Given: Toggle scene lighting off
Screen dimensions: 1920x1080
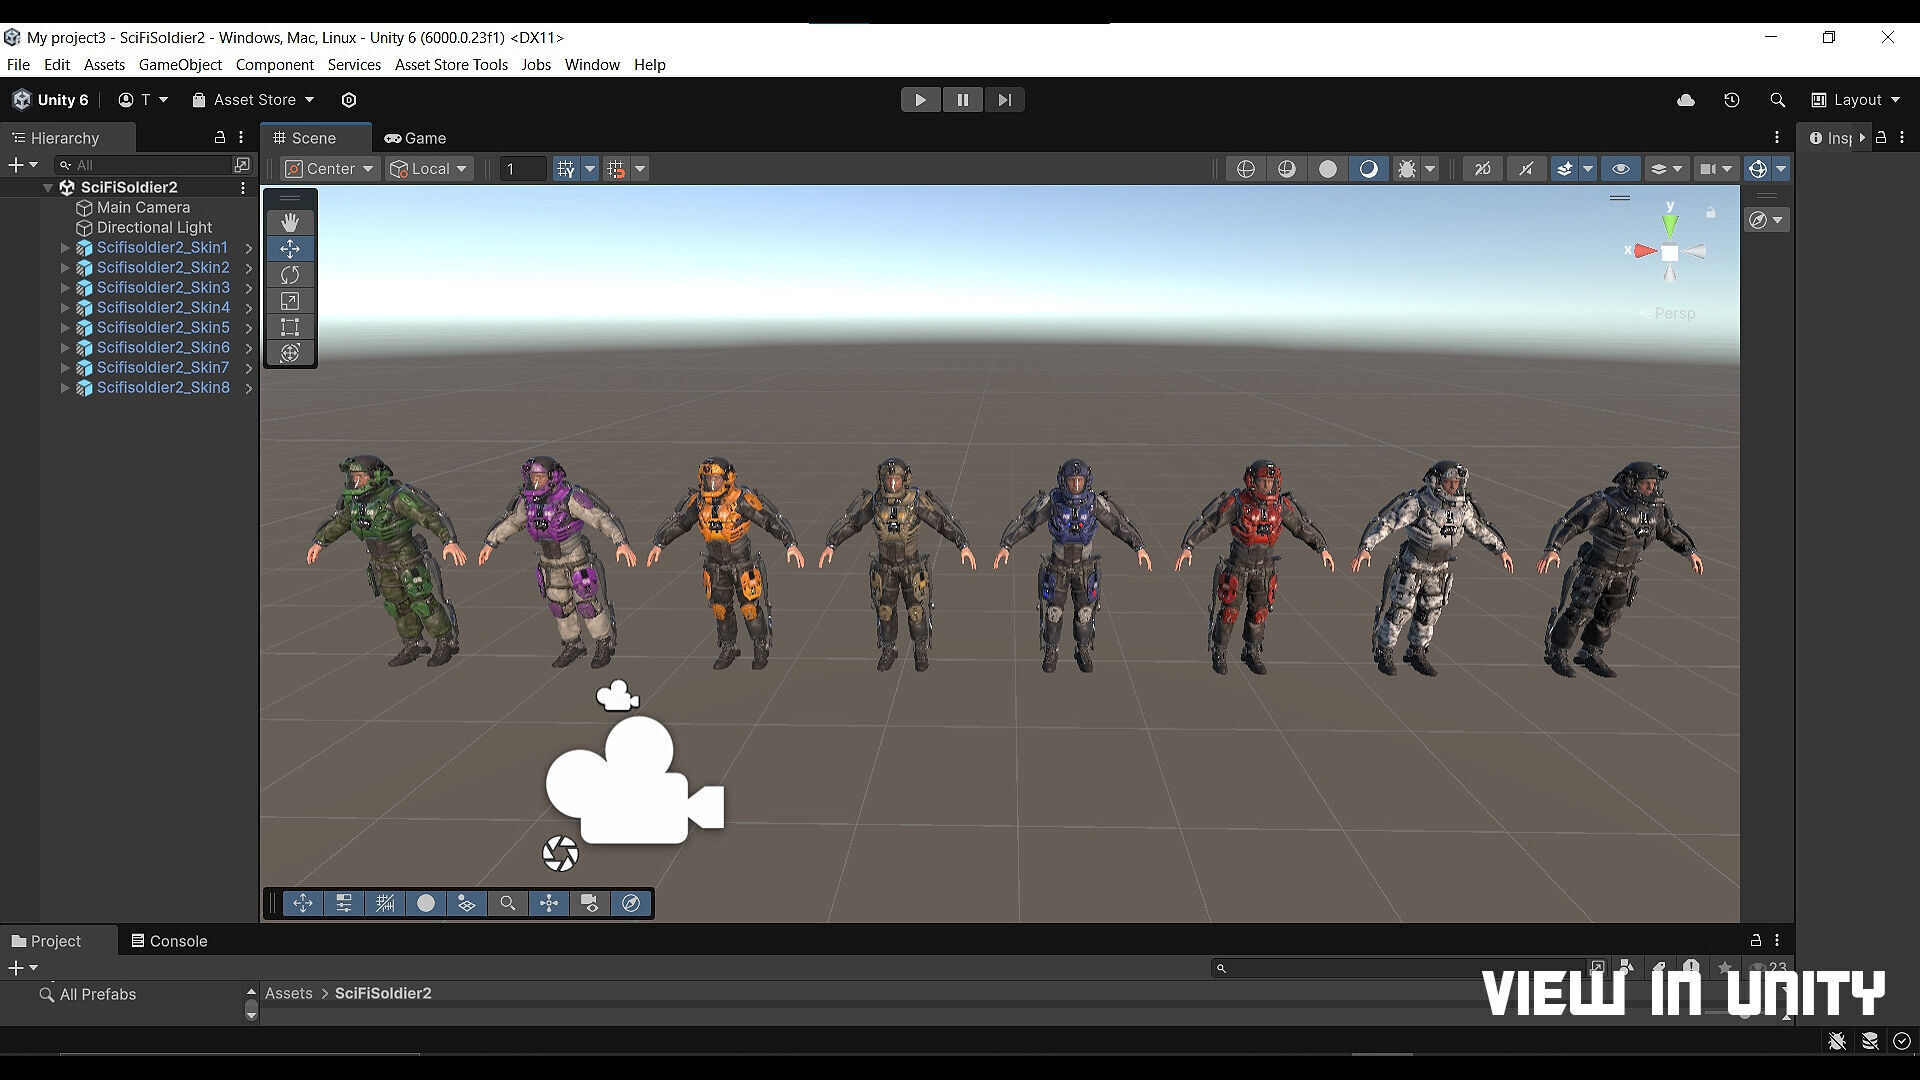Looking at the screenshot, I should click(x=1526, y=169).
